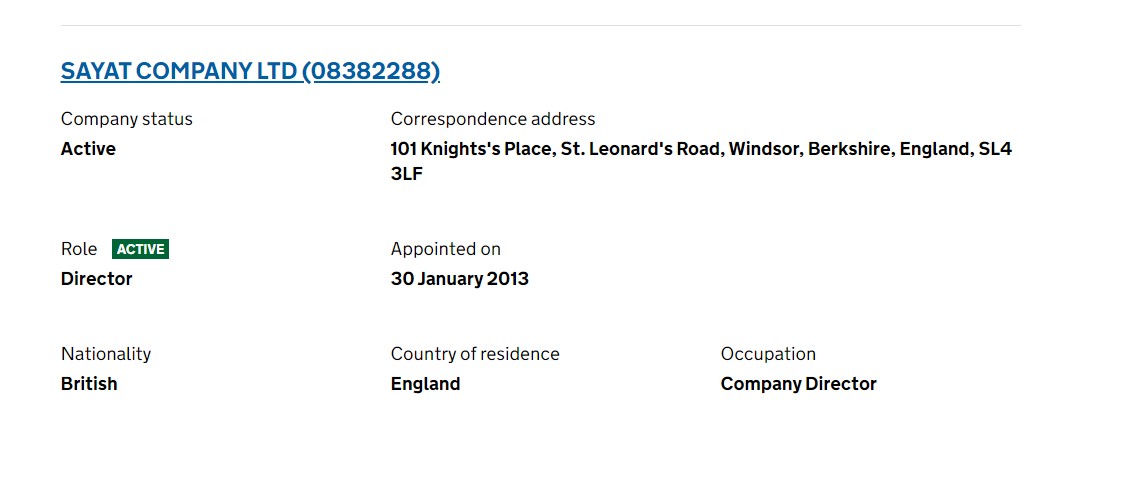Click the 'Correspondence address' heading
The height and width of the screenshot is (484, 1130).
tap(493, 119)
